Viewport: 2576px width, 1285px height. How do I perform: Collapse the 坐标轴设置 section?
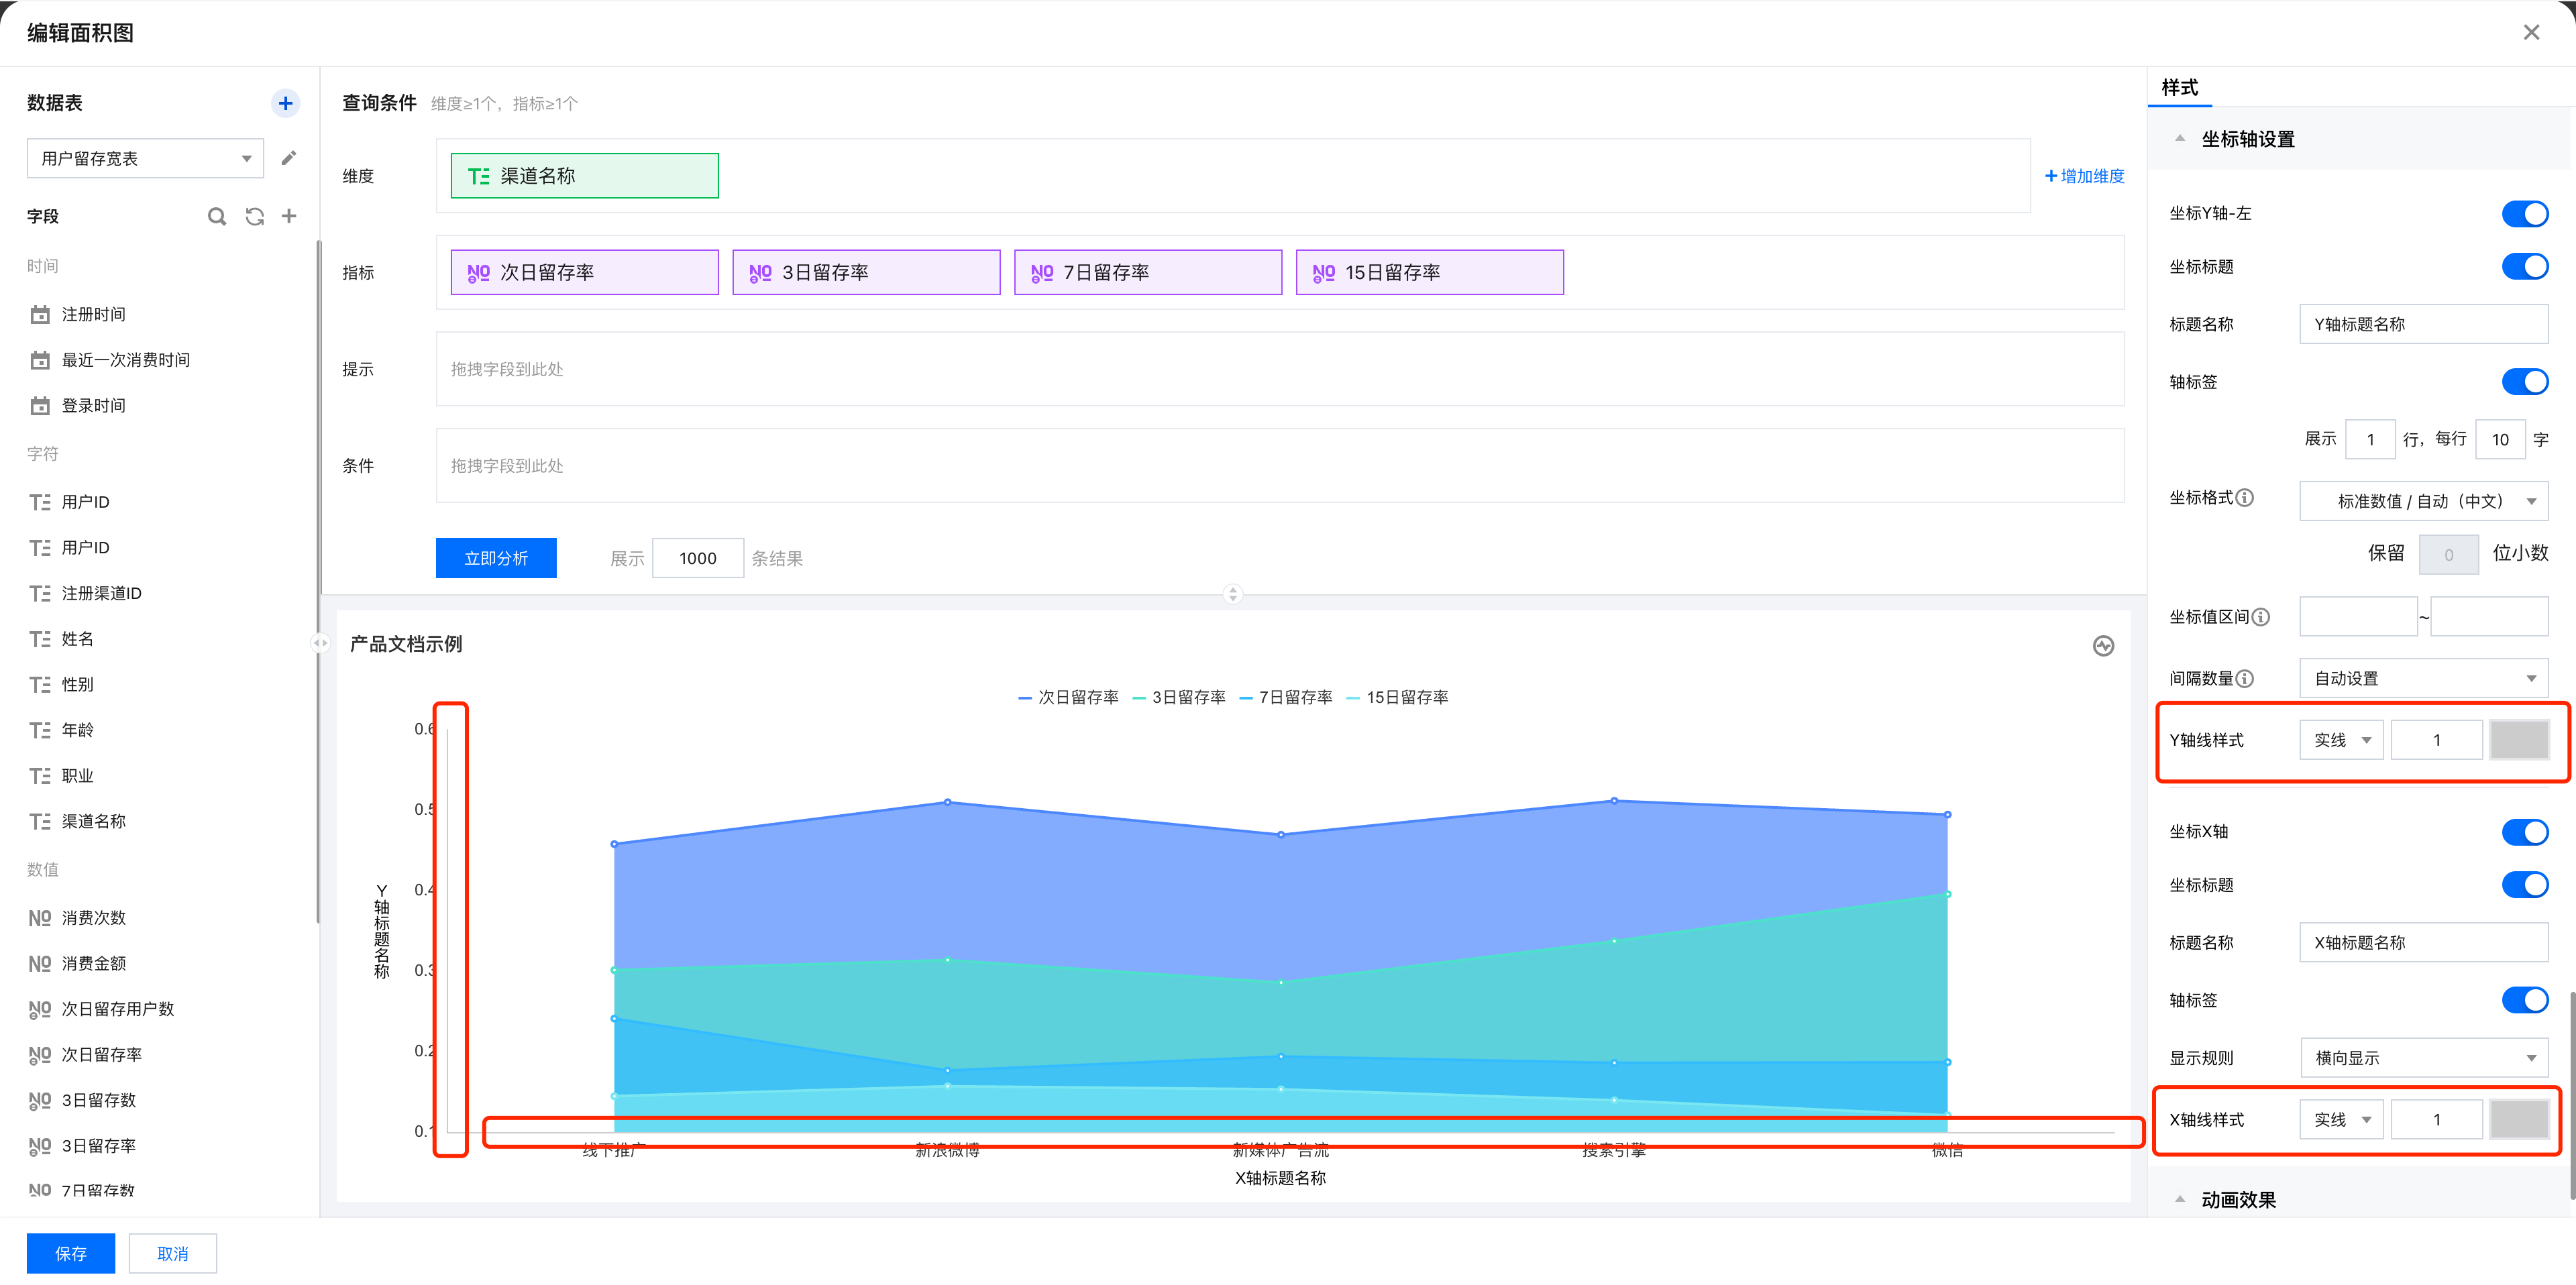pyautogui.click(x=2180, y=139)
